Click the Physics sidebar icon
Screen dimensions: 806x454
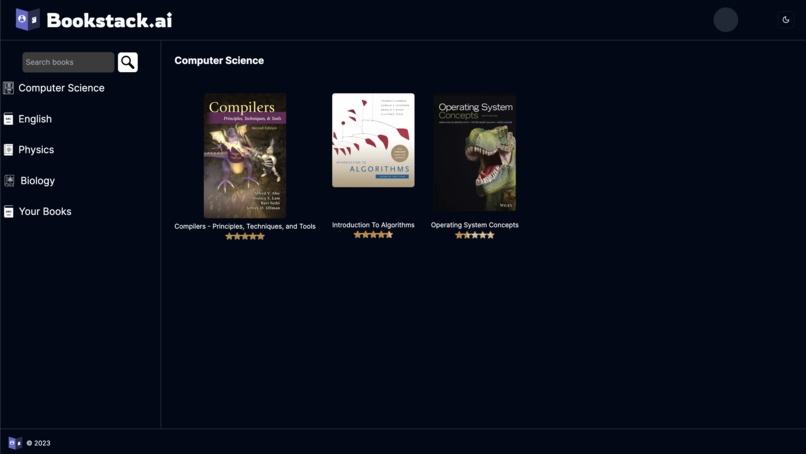click(x=8, y=150)
